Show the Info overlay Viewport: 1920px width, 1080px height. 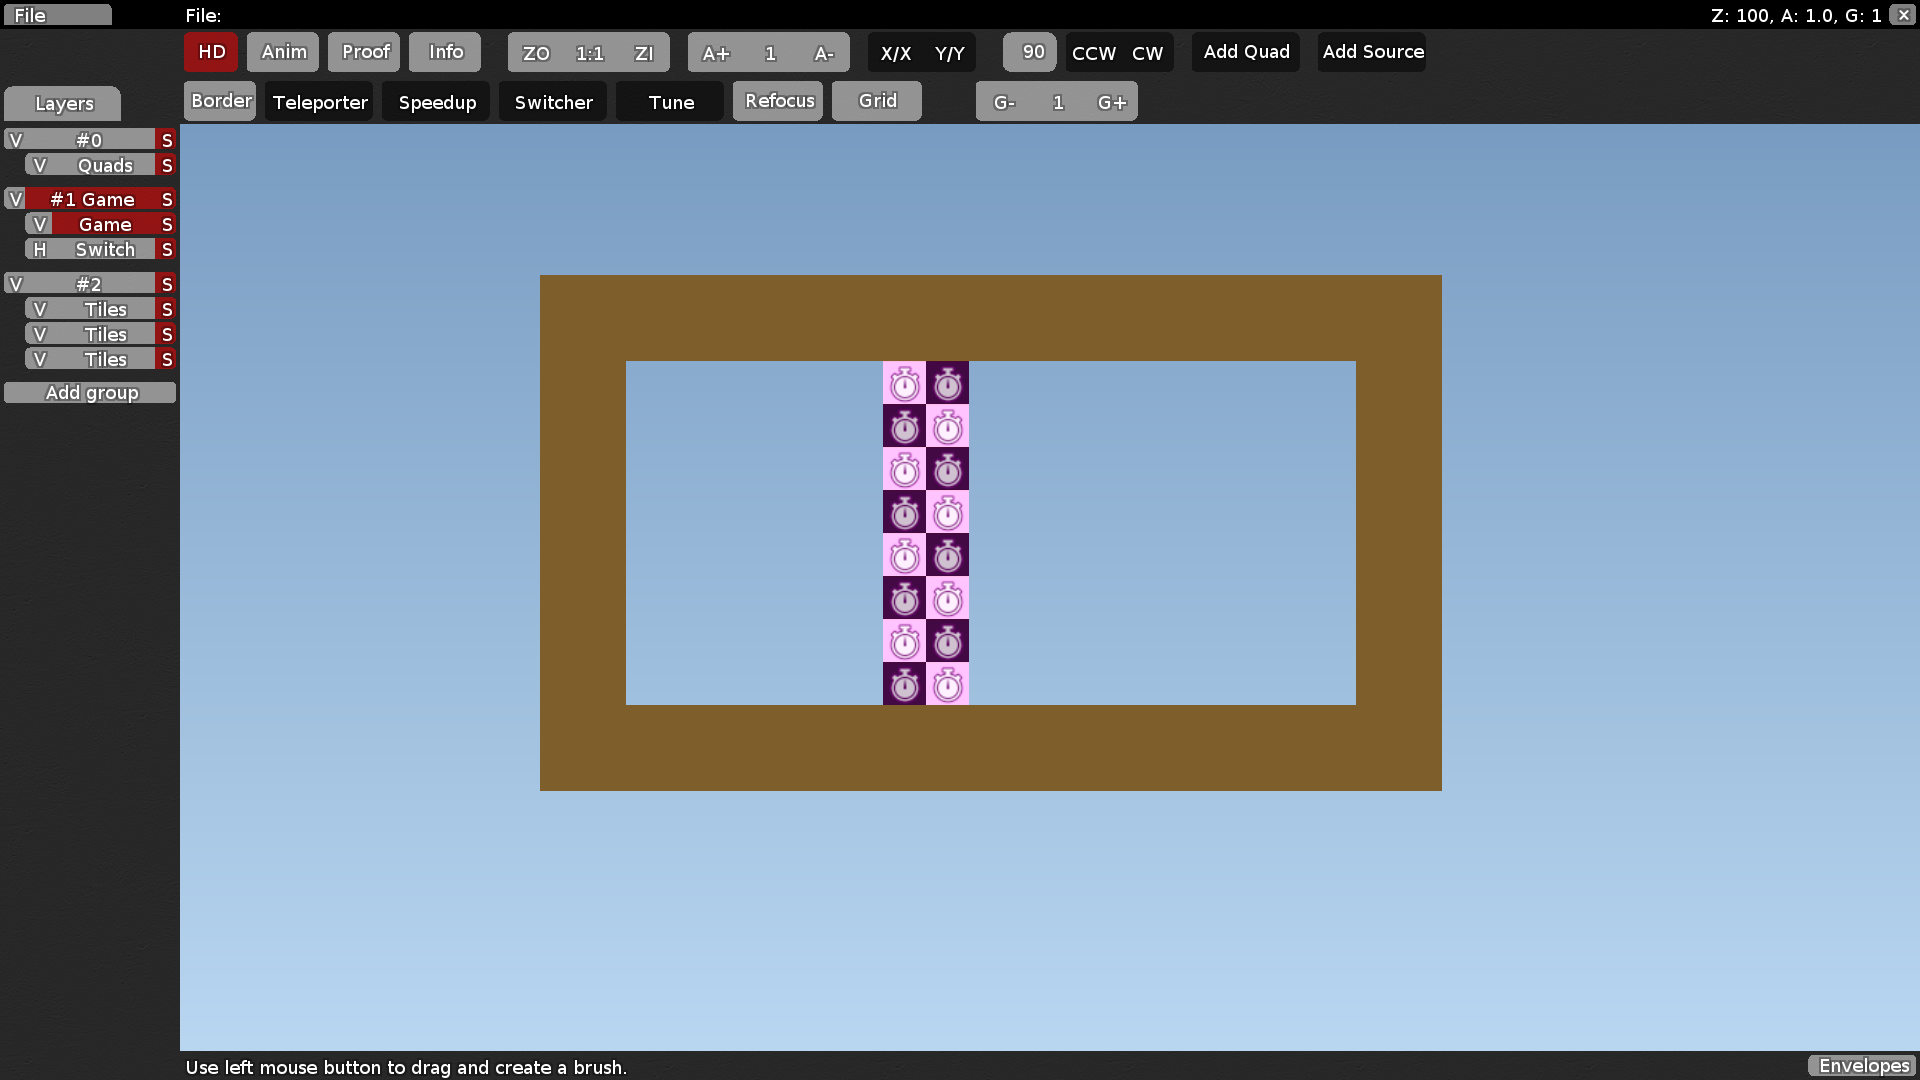pyautogui.click(x=444, y=52)
